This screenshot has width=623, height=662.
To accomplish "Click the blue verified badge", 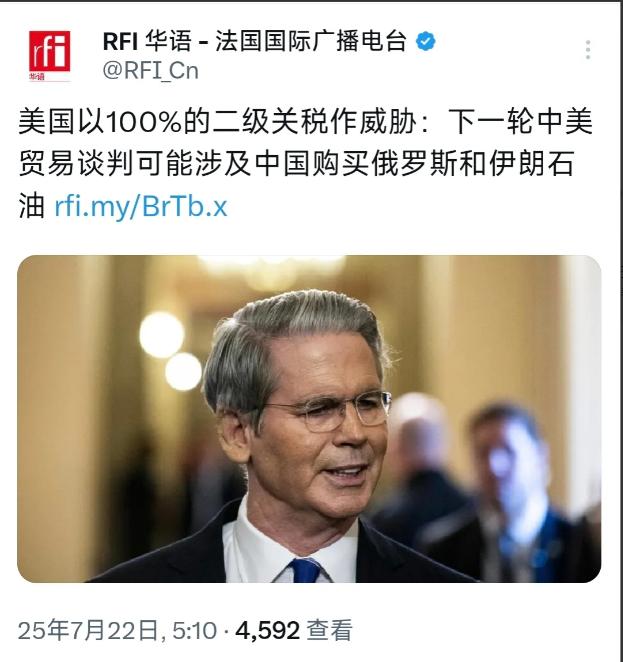I will click(425, 41).
